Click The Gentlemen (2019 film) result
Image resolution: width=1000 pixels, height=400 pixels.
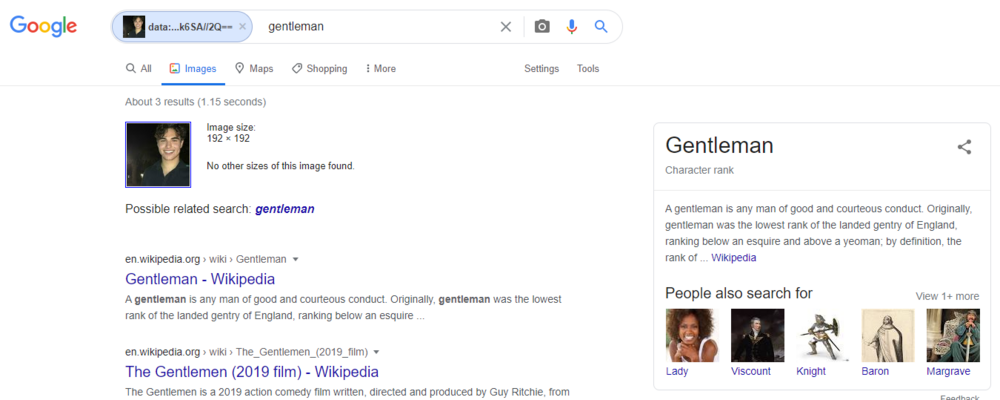[x=252, y=372]
